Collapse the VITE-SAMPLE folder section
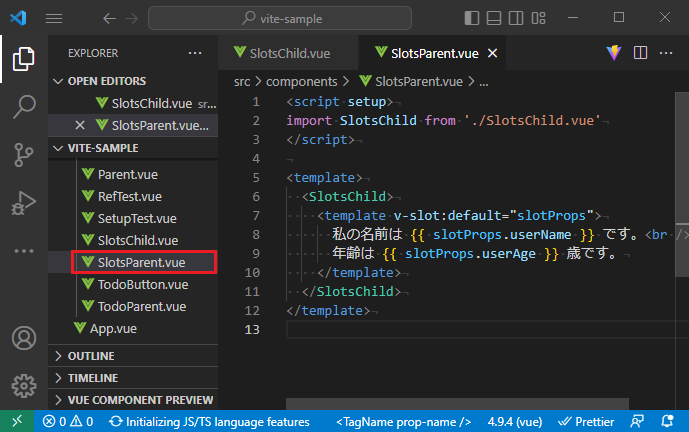Screen dimensions: 689x432 tap(133, 148)
